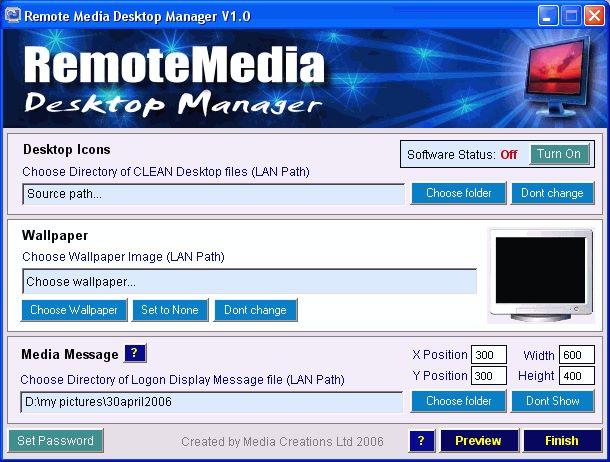Choose folder for Media Message directory
Image resolution: width=610 pixels, height=462 pixels.
(459, 401)
